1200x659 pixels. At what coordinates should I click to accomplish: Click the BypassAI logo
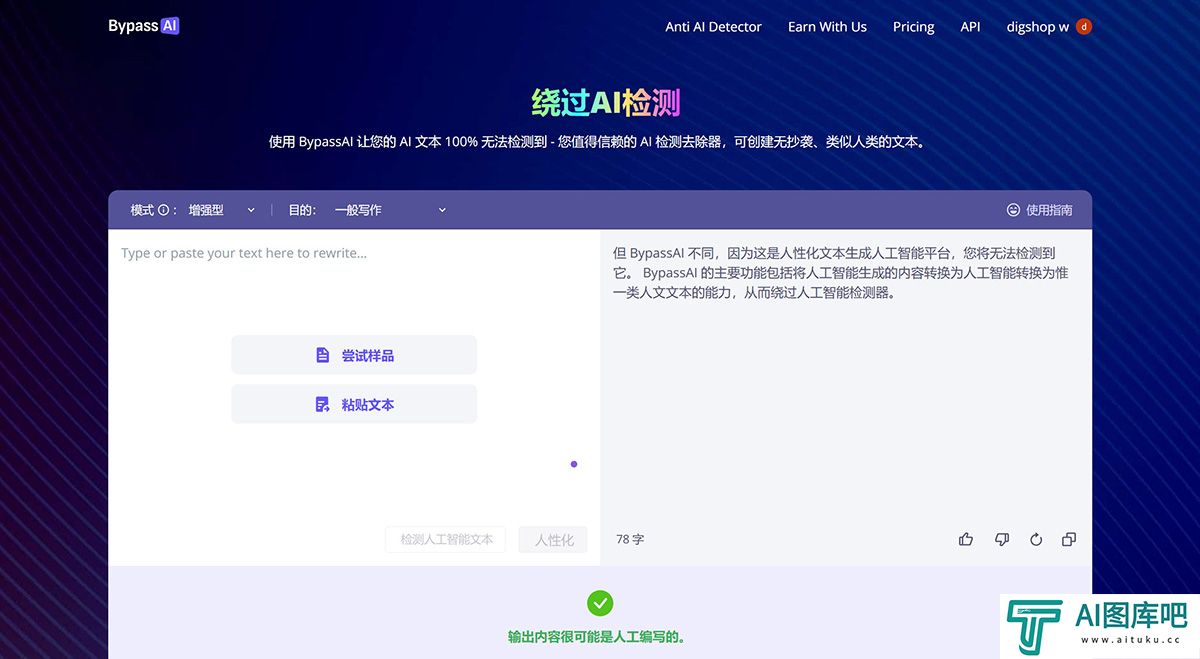tap(143, 26)
